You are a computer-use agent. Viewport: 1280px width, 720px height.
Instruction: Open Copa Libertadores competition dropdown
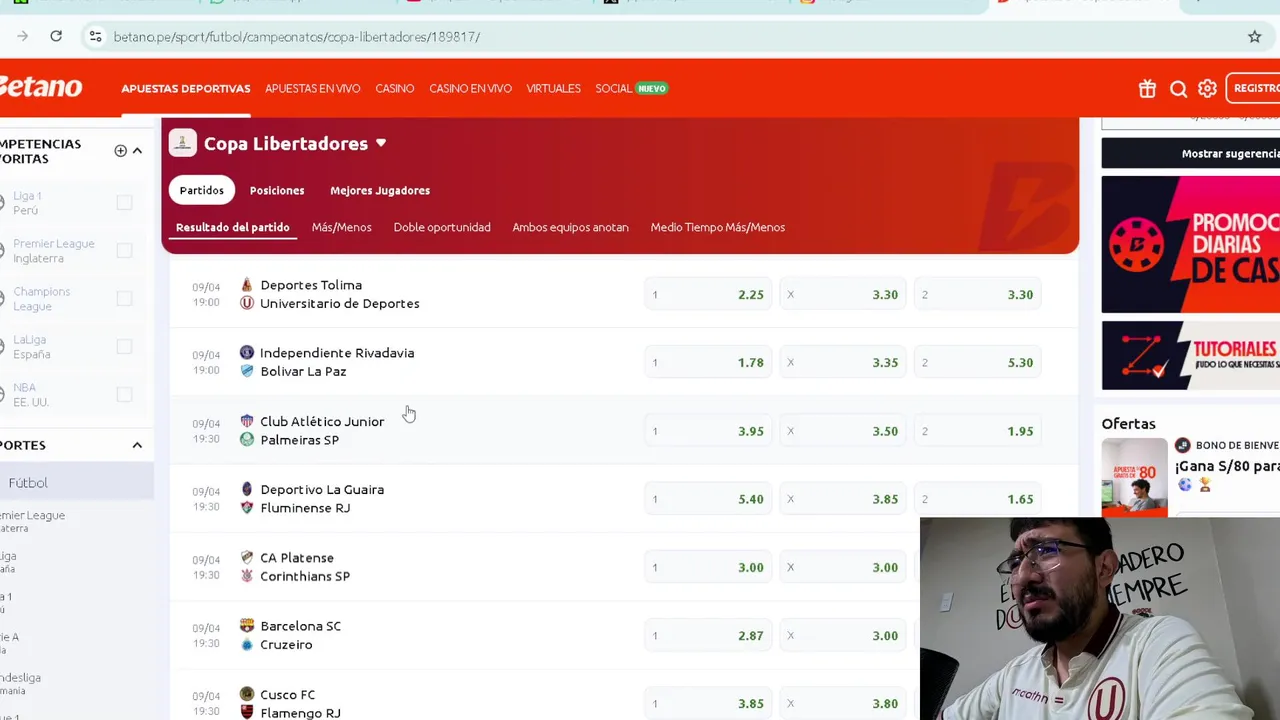380,143
